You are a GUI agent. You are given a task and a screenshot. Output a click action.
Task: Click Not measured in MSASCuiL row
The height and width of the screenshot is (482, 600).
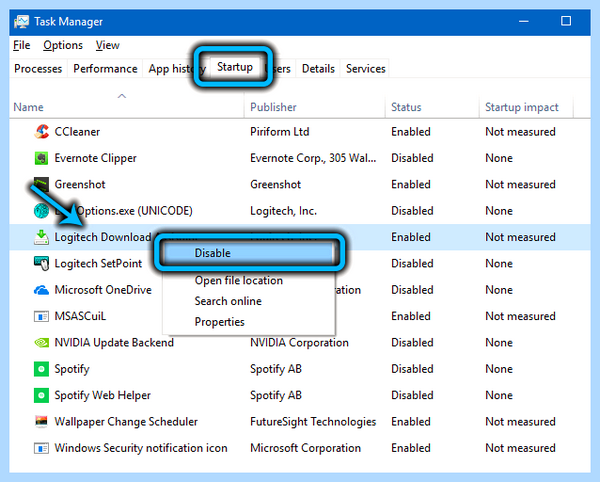pyautogui.click(x=520, y=316)
